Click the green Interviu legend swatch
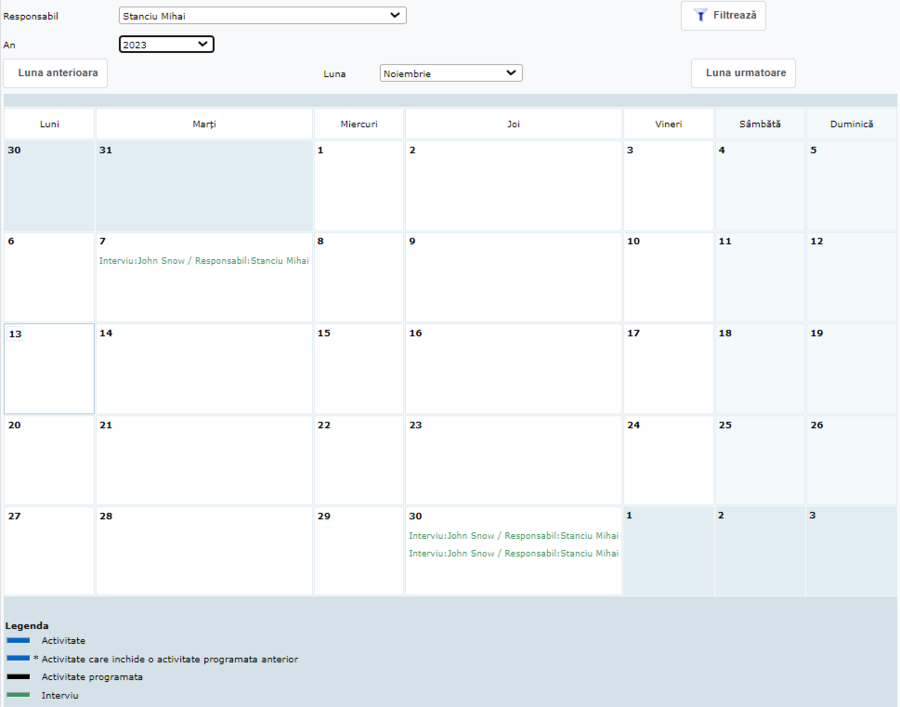The height and width of the screenshot is (707, 900). [18, 694]
